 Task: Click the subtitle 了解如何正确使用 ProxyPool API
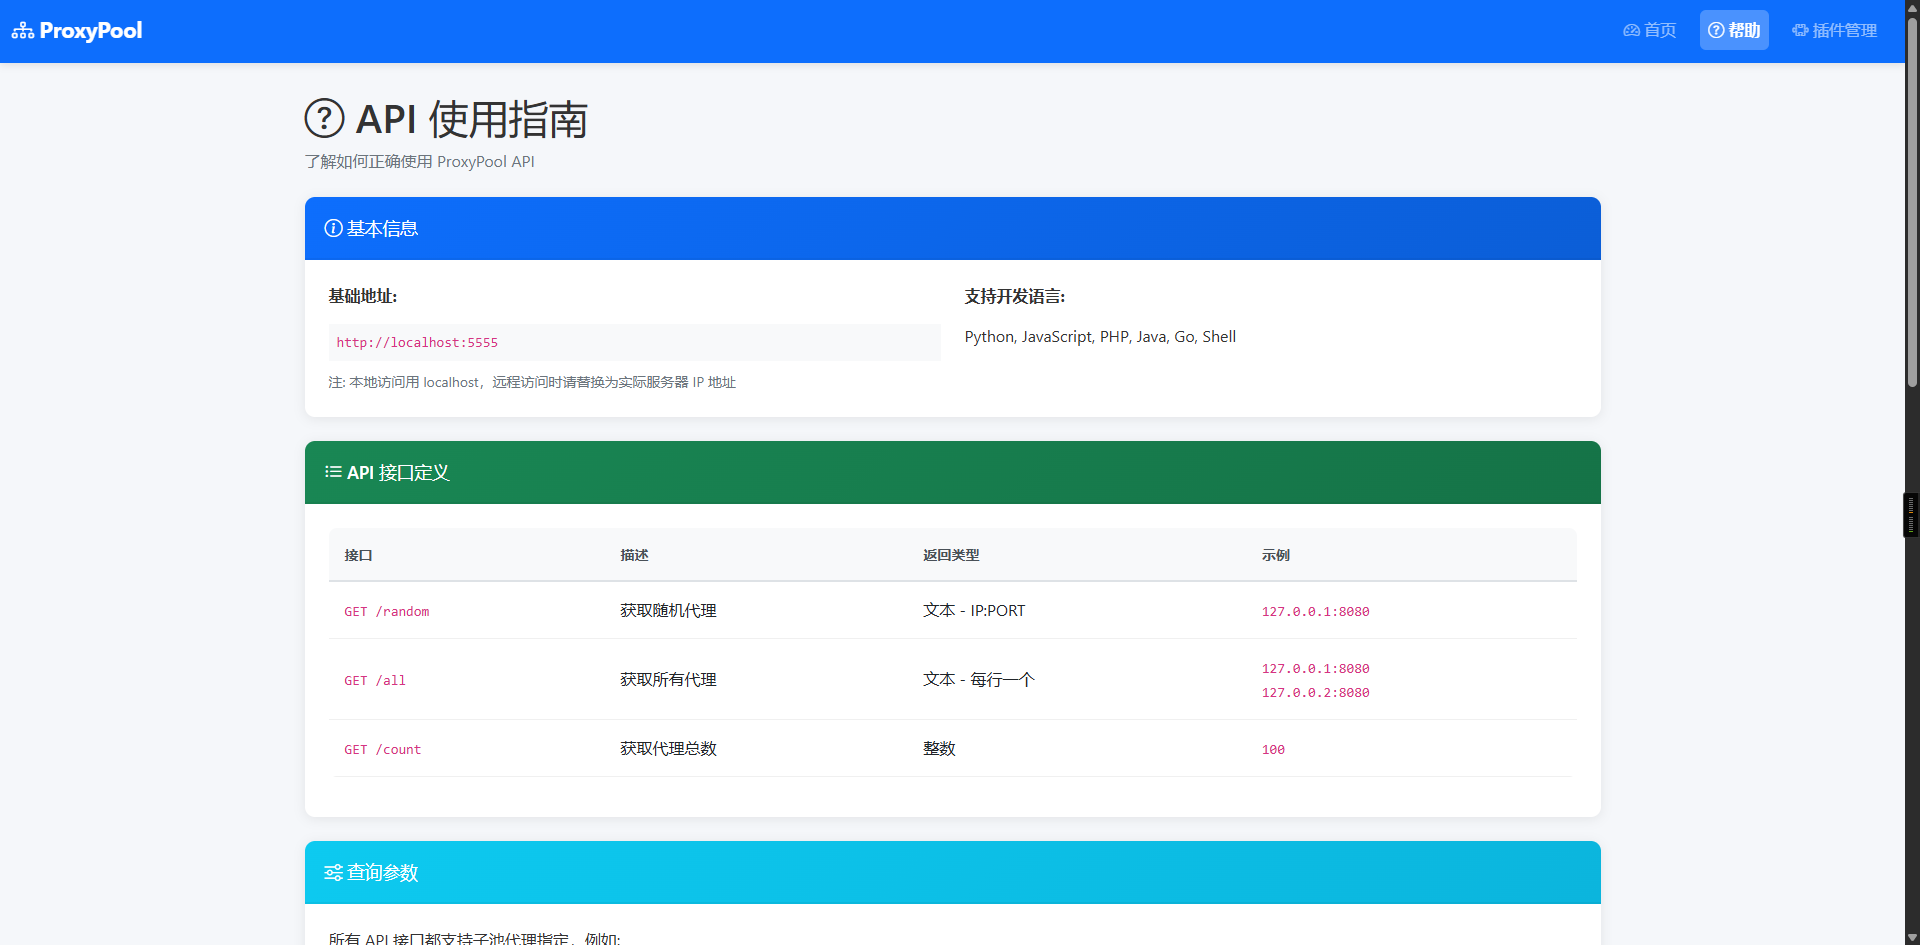420,162
